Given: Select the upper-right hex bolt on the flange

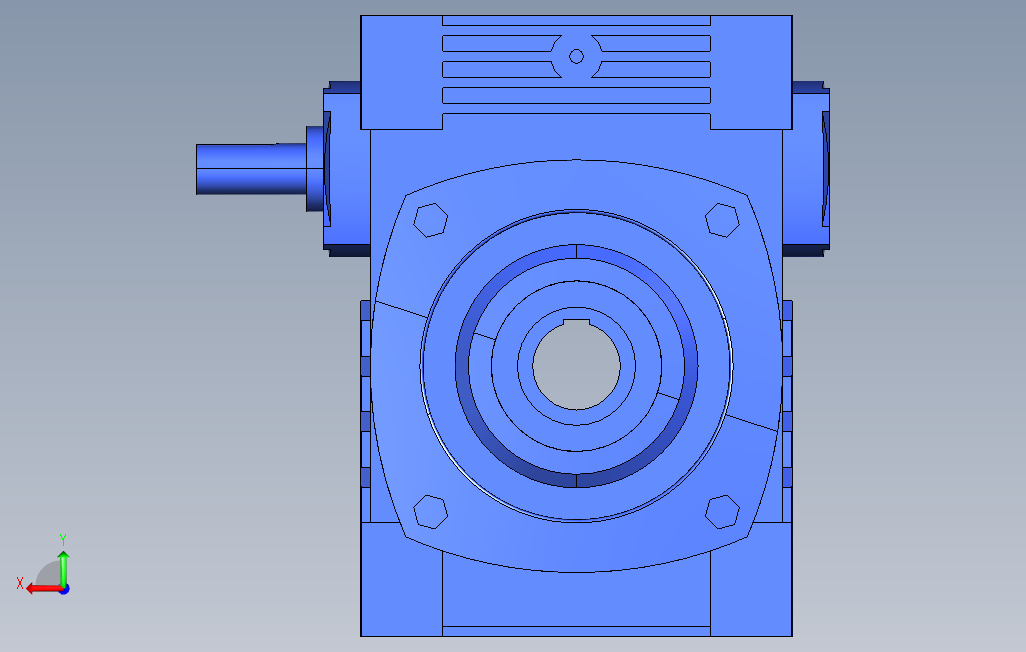Looking at the screenshot, I should 722,220.
